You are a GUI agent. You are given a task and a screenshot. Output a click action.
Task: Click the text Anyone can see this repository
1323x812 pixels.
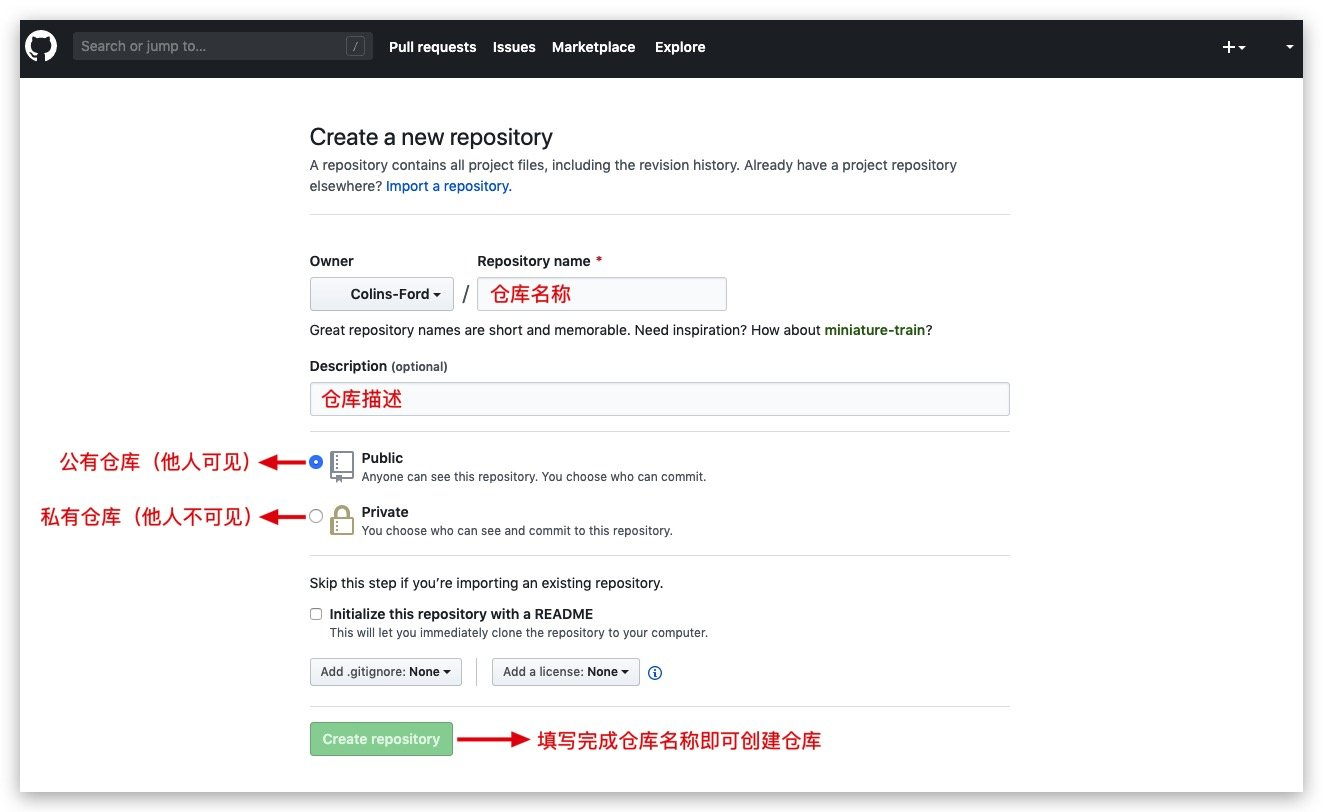coord(534,477)
